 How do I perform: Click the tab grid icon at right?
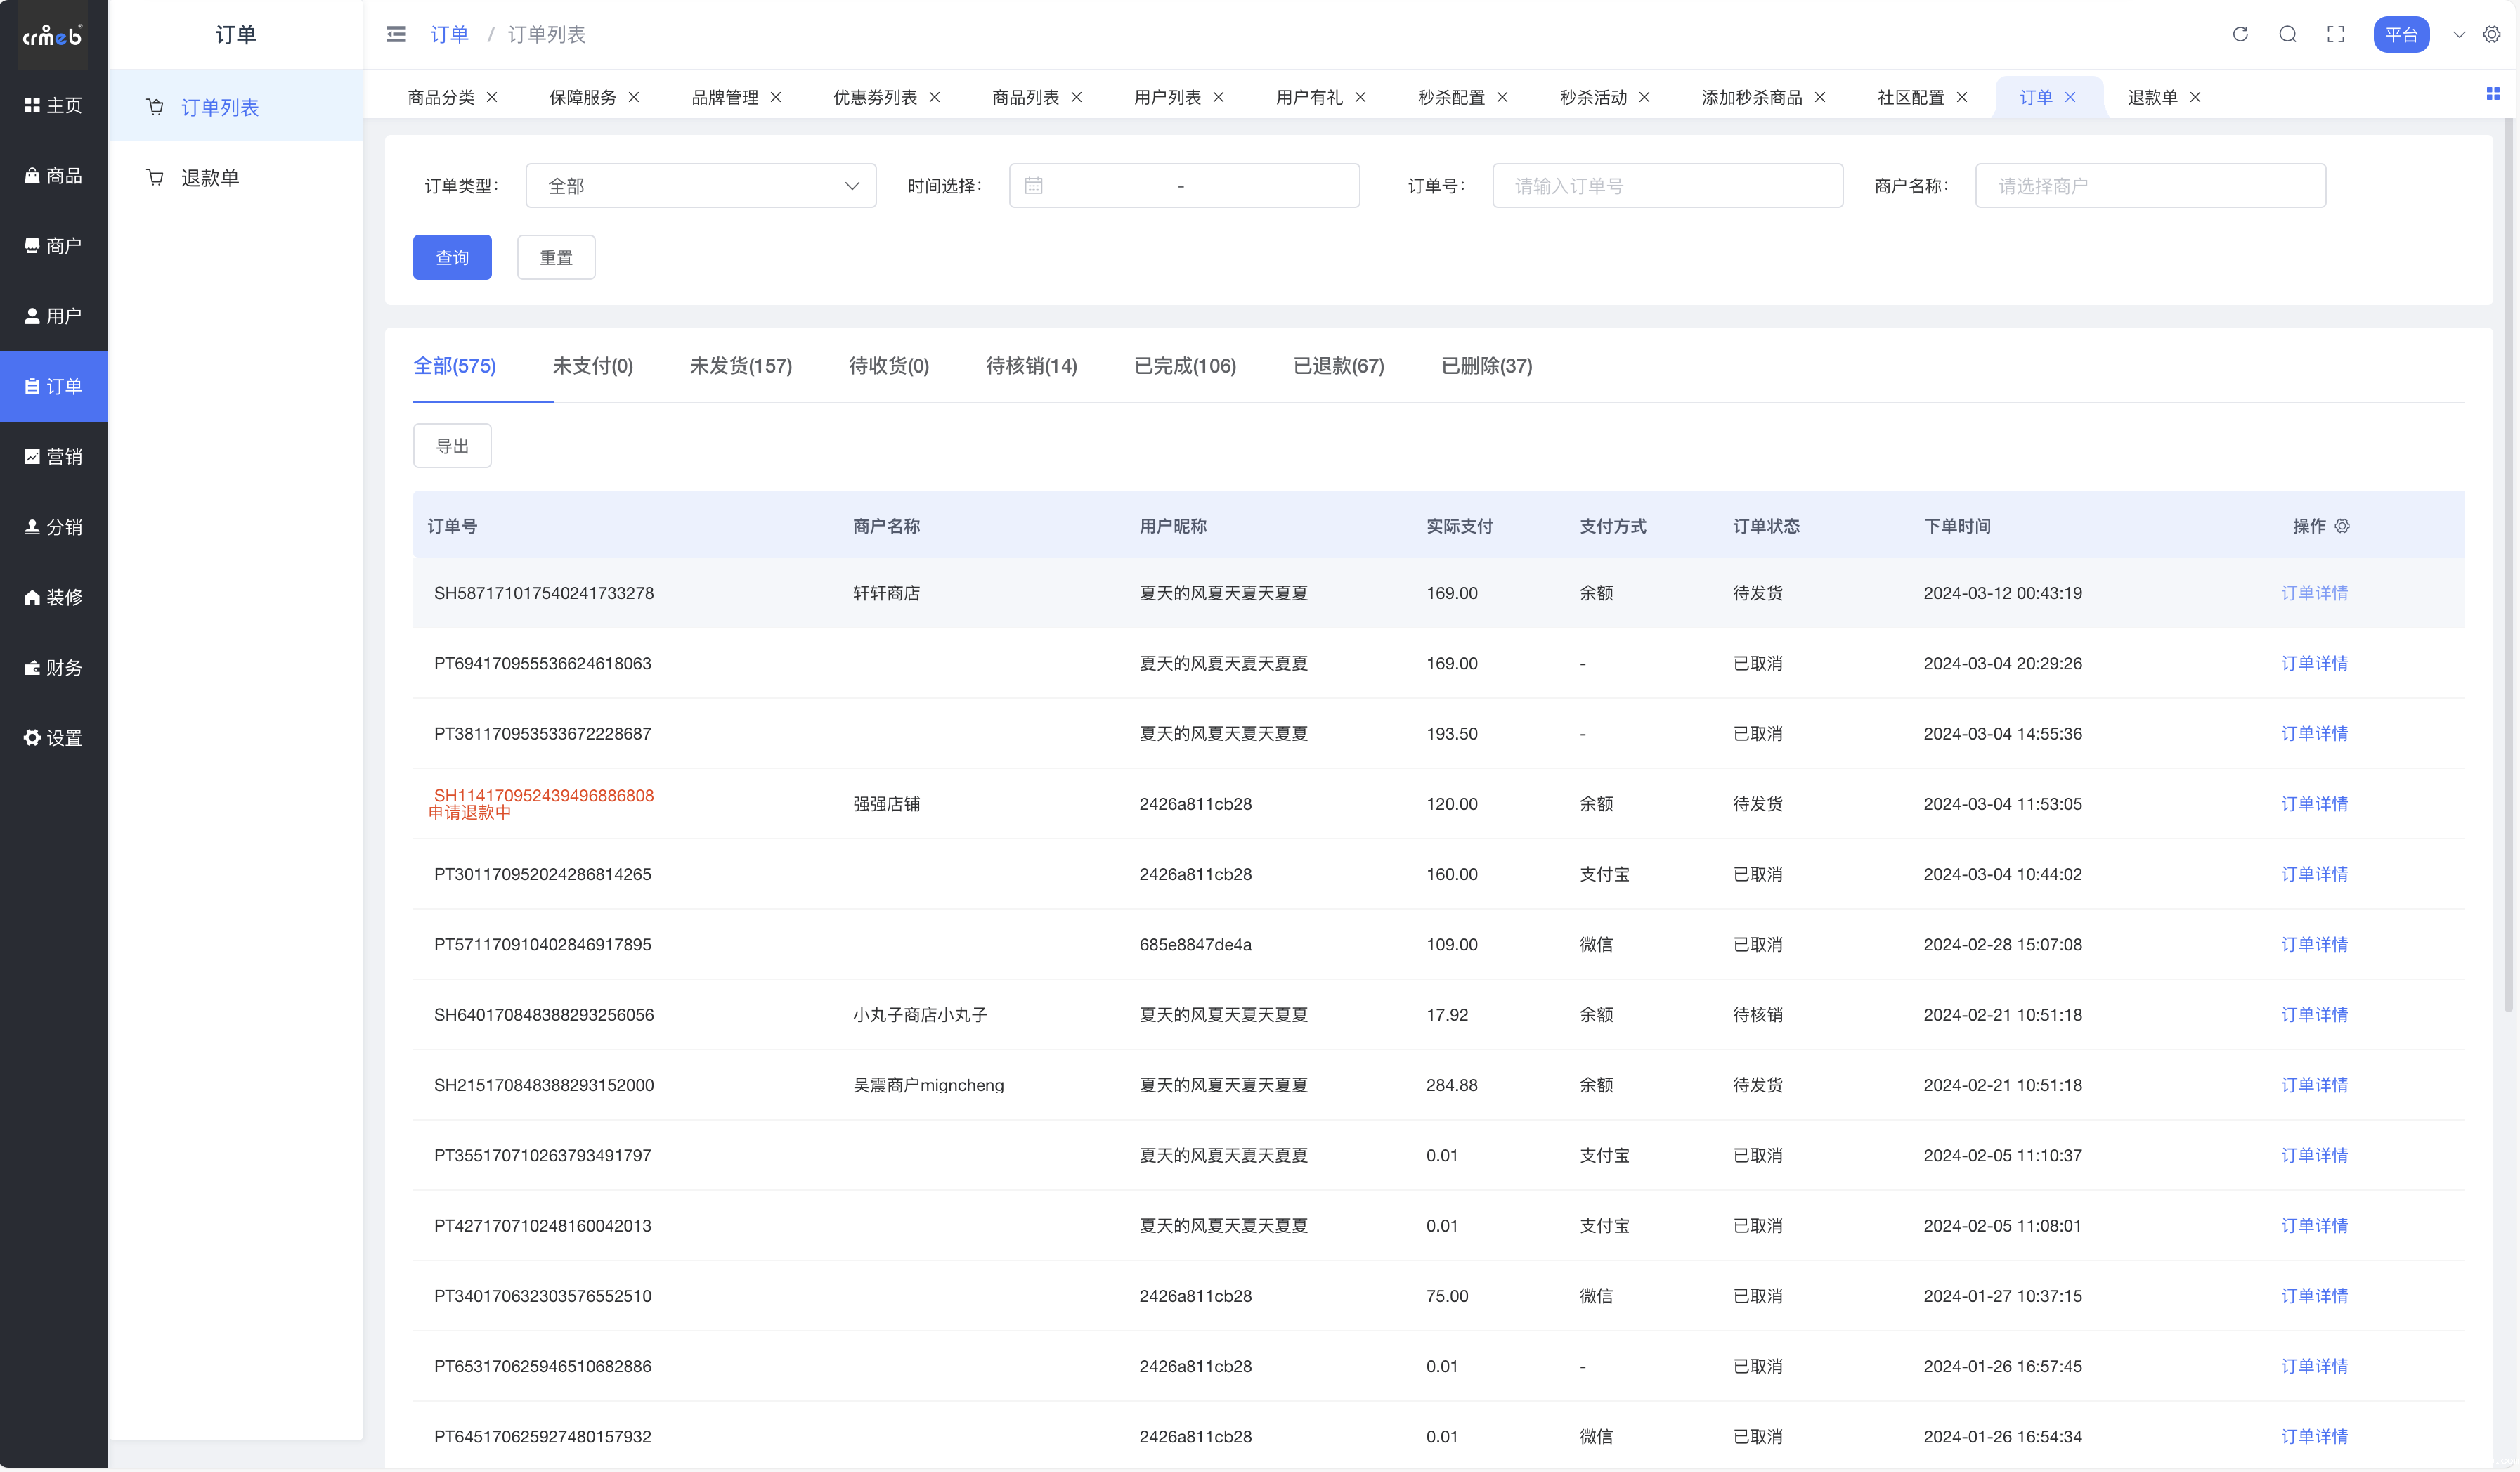coord(2492,94)
